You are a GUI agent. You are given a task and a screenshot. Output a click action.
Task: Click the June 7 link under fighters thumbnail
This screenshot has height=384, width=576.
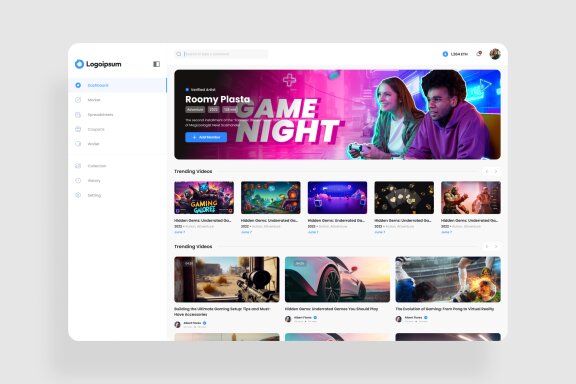point(446,232)
